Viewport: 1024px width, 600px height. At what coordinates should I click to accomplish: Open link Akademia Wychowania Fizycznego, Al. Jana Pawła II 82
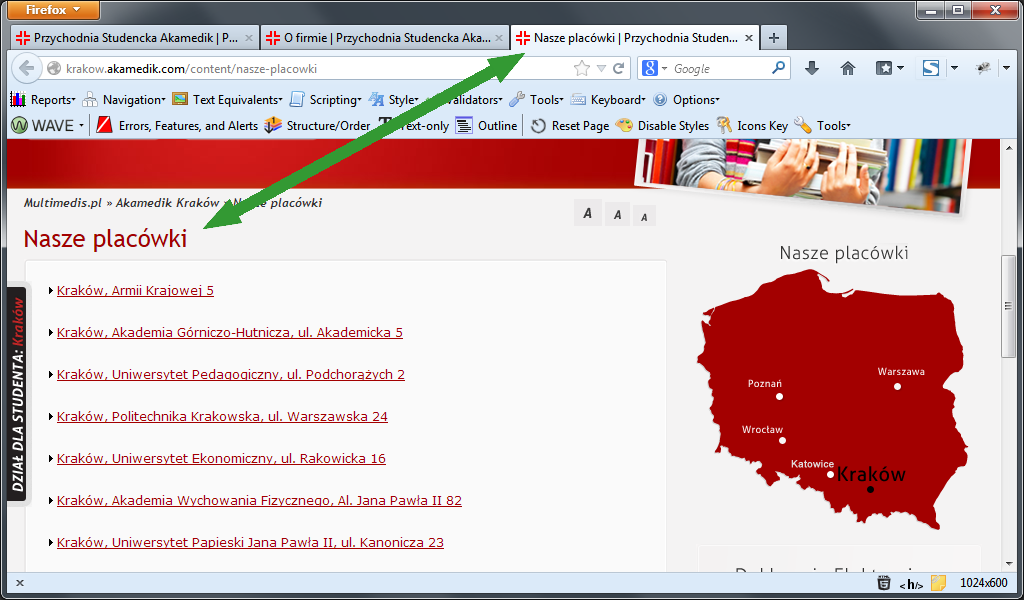(x=259, y=501)
